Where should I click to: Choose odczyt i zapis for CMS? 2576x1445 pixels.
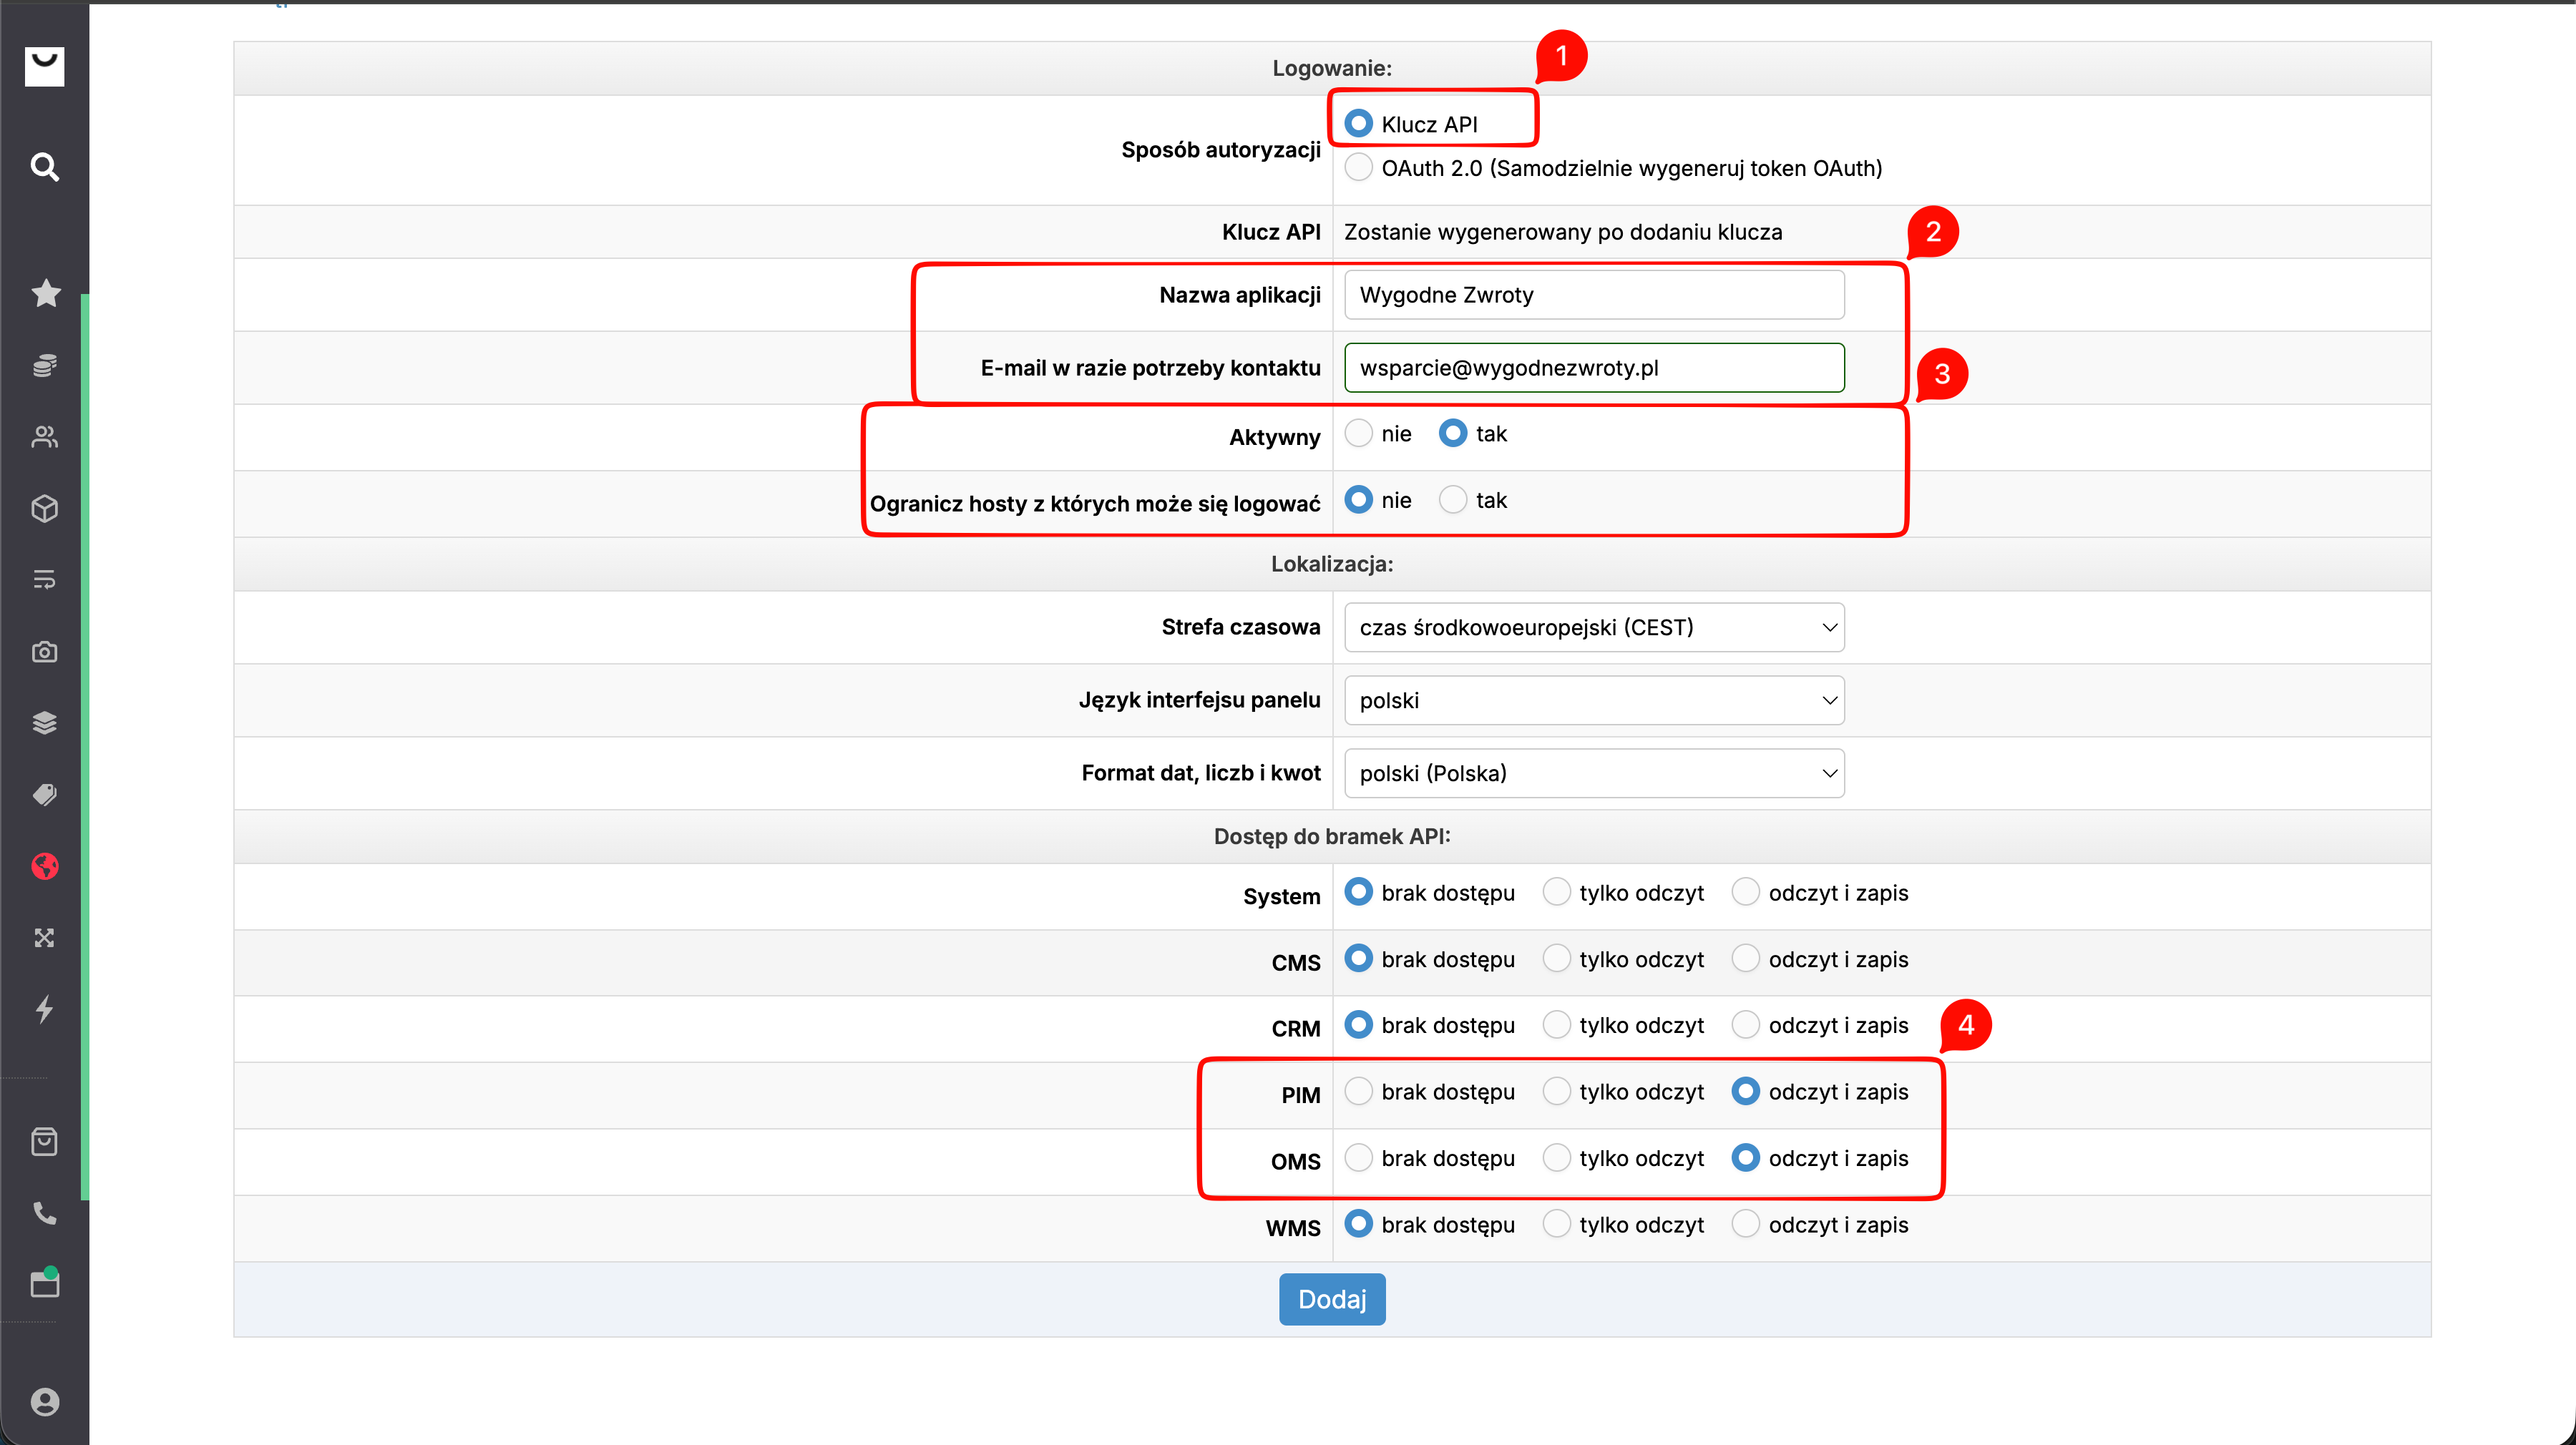1745,958
